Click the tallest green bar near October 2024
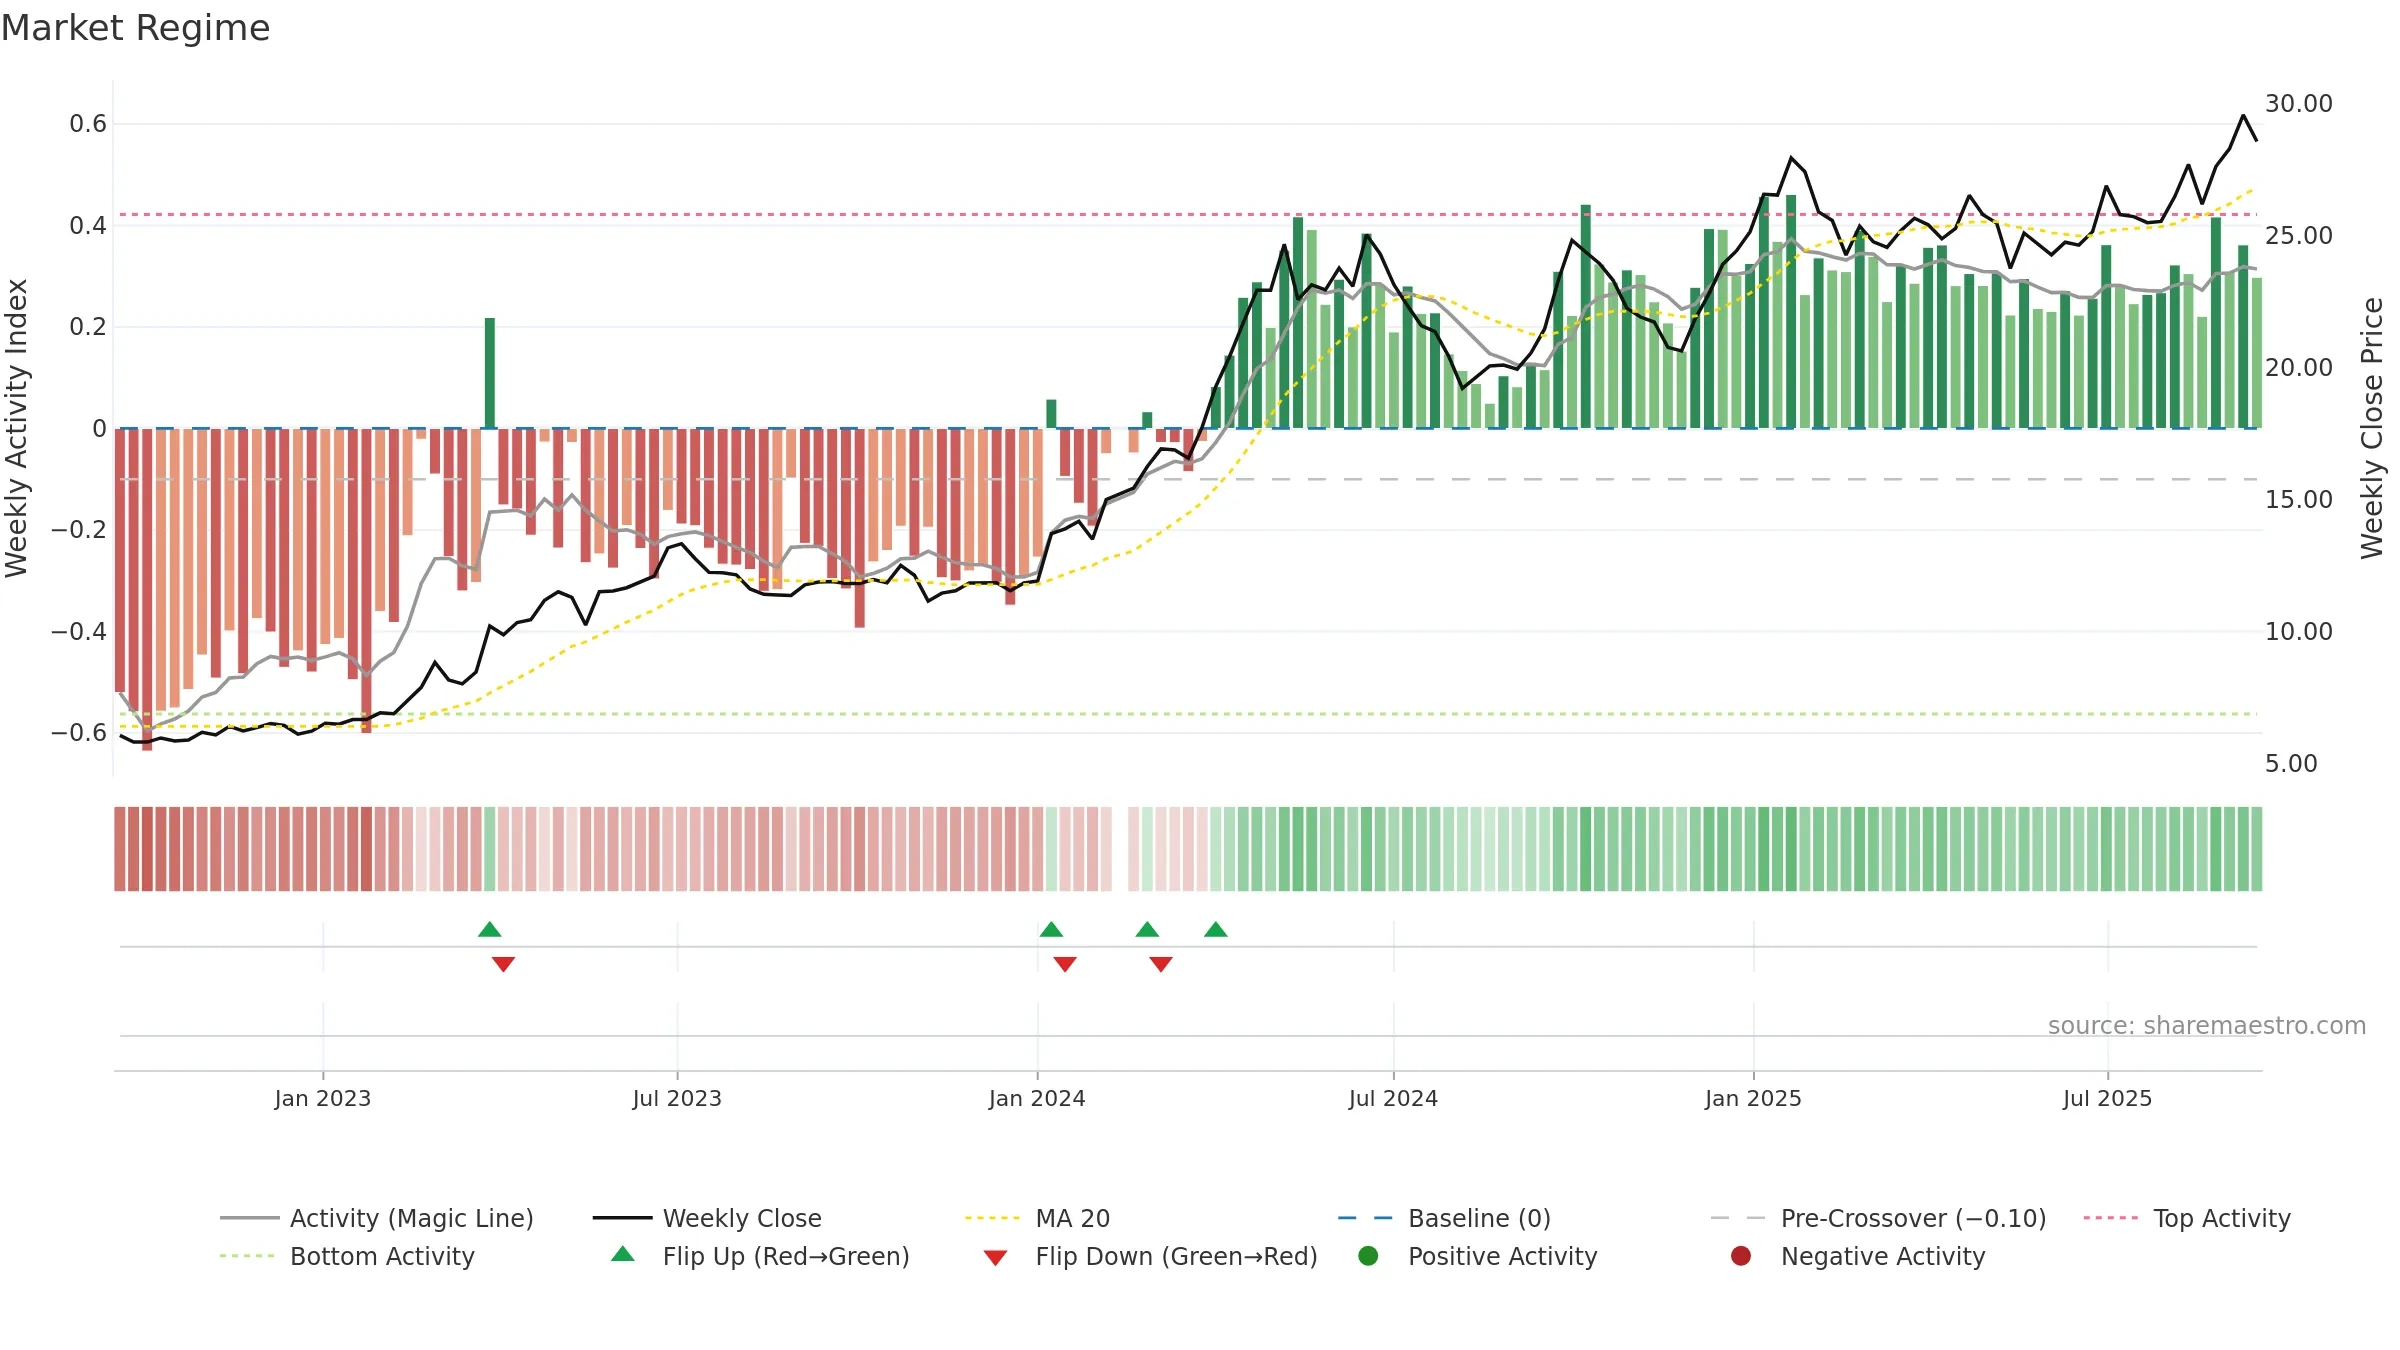2400x1350 pixels. [x=1586, y=316]
